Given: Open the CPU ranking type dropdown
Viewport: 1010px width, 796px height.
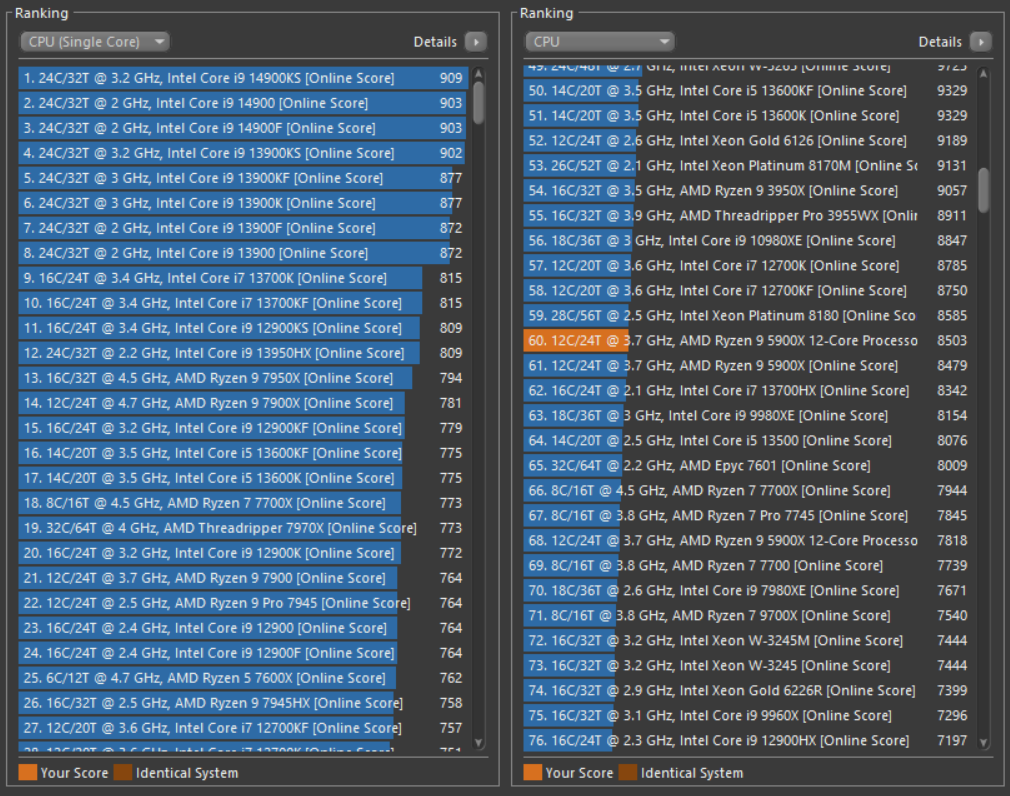Looking at the screenshot, I should (x=599, y=42).
